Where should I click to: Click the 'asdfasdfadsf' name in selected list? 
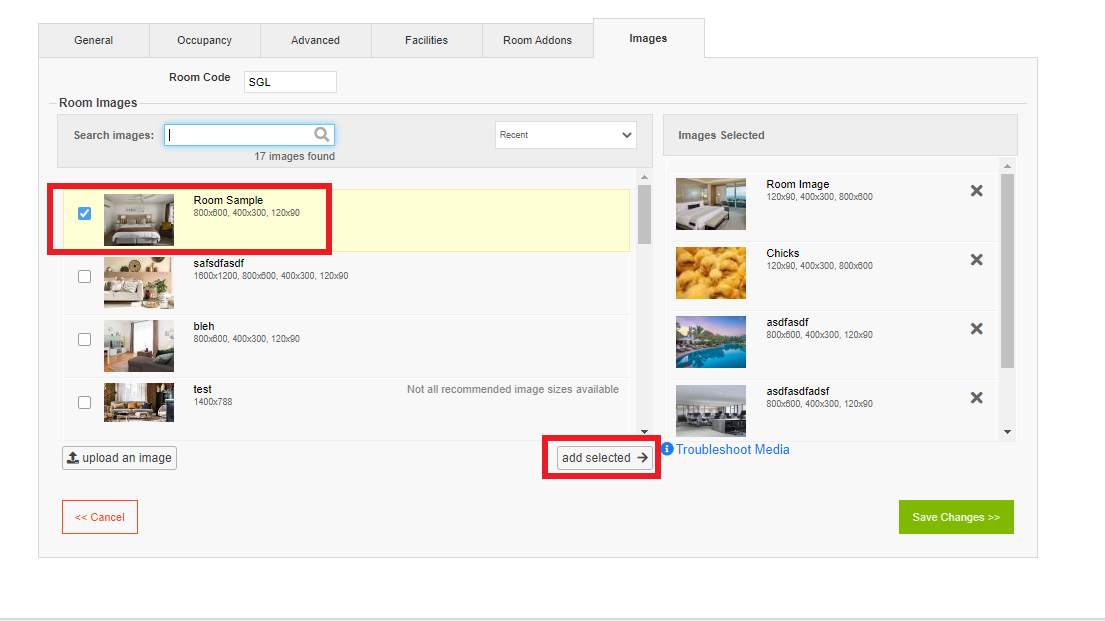(798, 391)
